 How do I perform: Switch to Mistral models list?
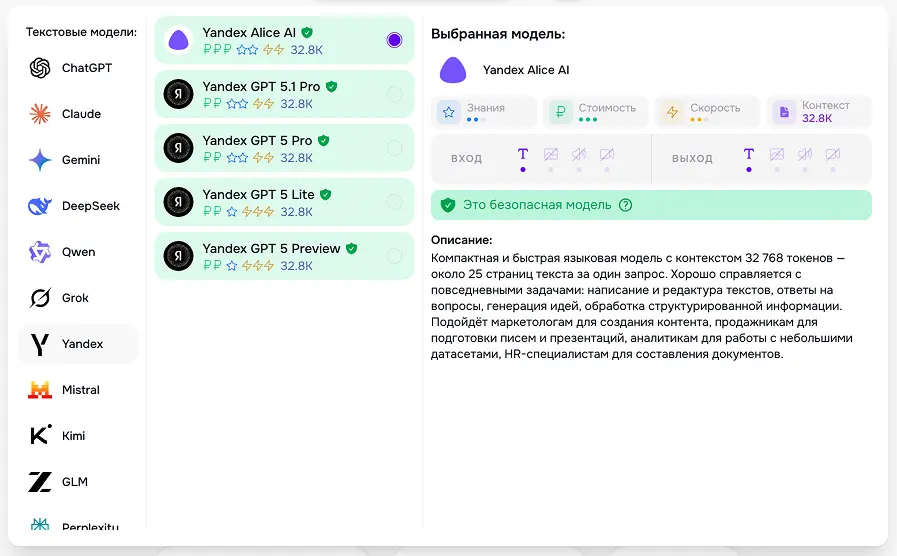pos(78,390)
